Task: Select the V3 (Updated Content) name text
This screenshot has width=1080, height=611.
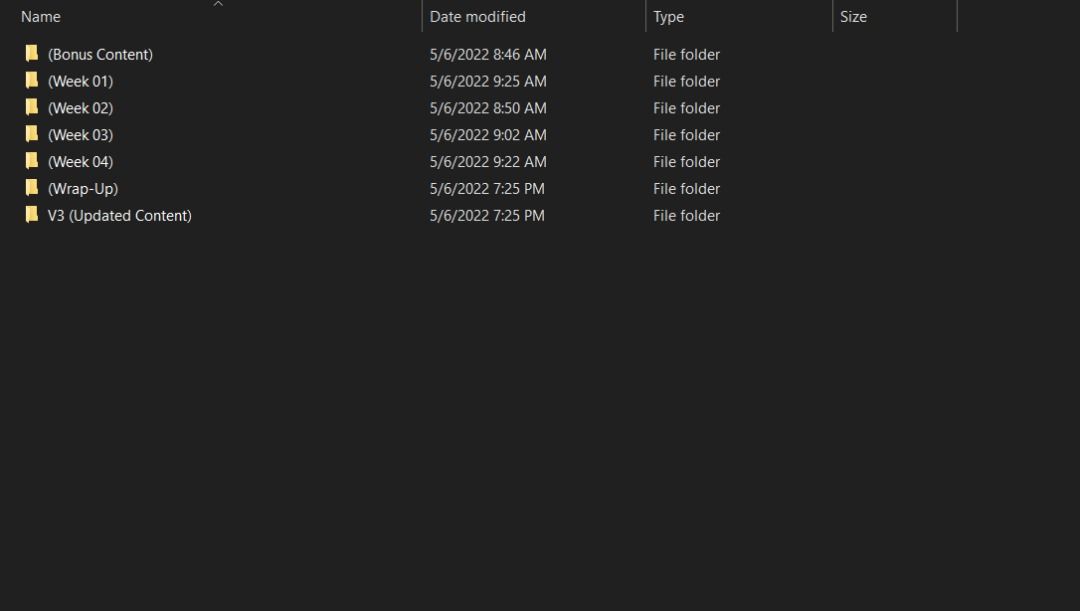Action: point(119,215)
